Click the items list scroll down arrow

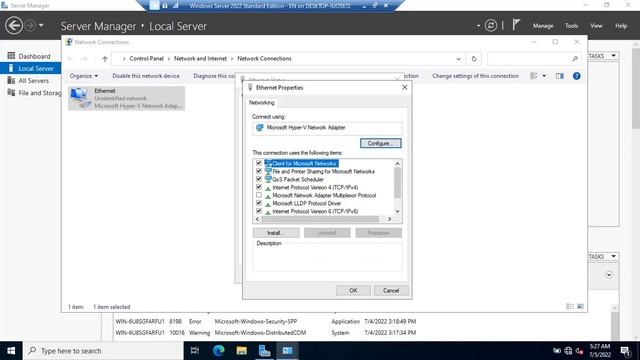398,211
